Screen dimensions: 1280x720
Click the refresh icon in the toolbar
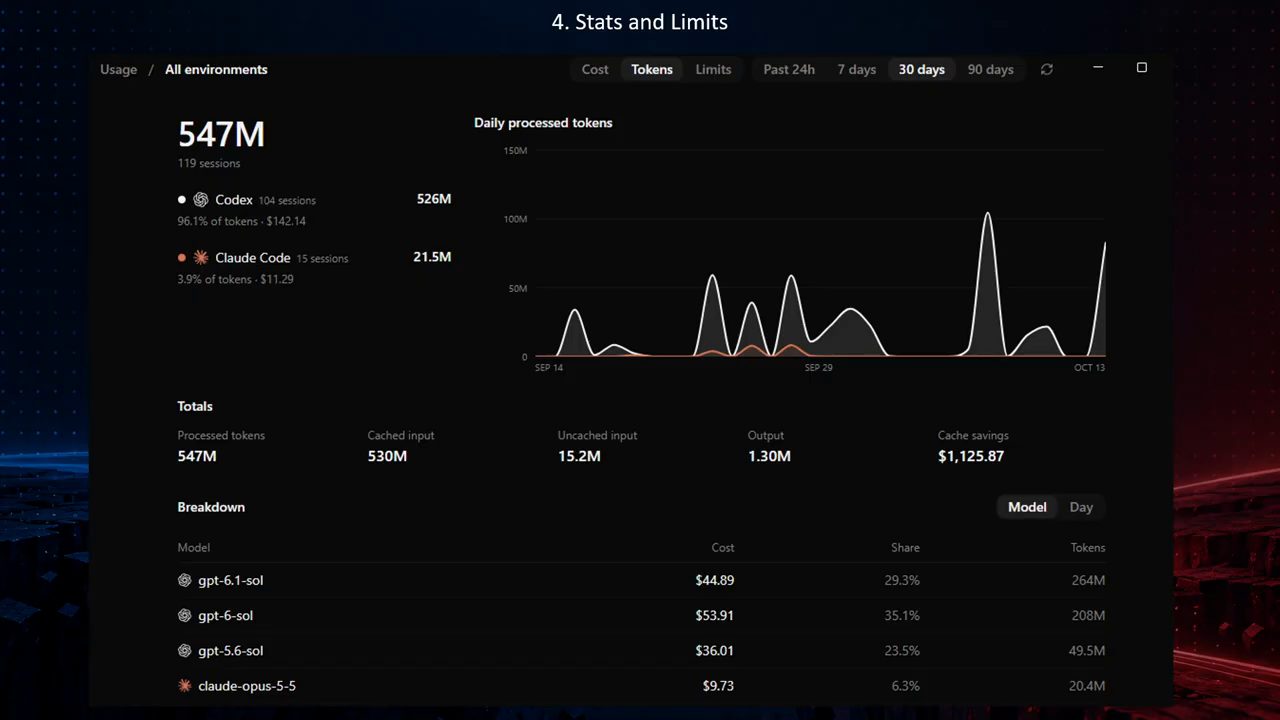tap(1046, 69)
